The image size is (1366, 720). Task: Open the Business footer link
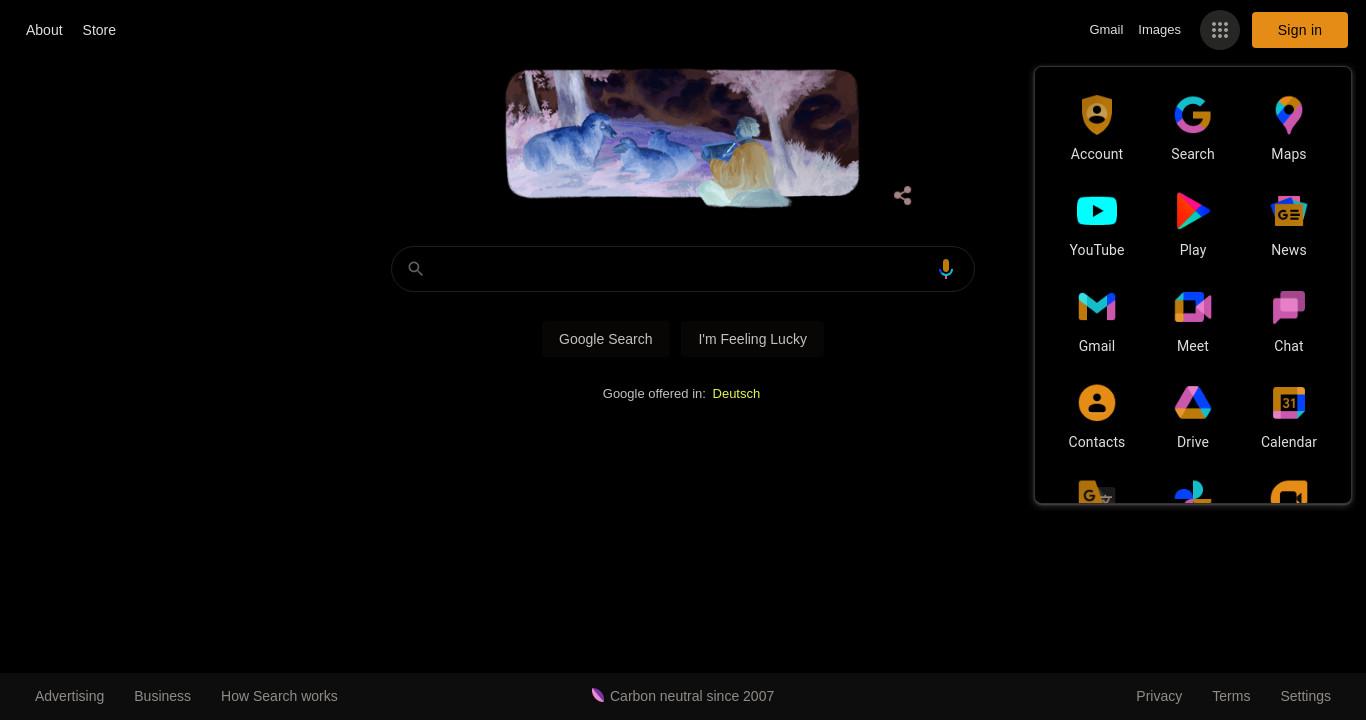162,696
